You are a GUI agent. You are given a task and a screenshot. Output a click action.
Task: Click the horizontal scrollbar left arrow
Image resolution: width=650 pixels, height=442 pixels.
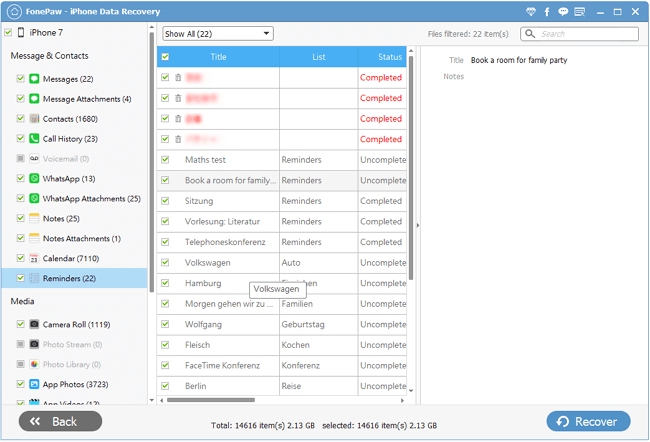pyautogui.click(x=162, y=401)
